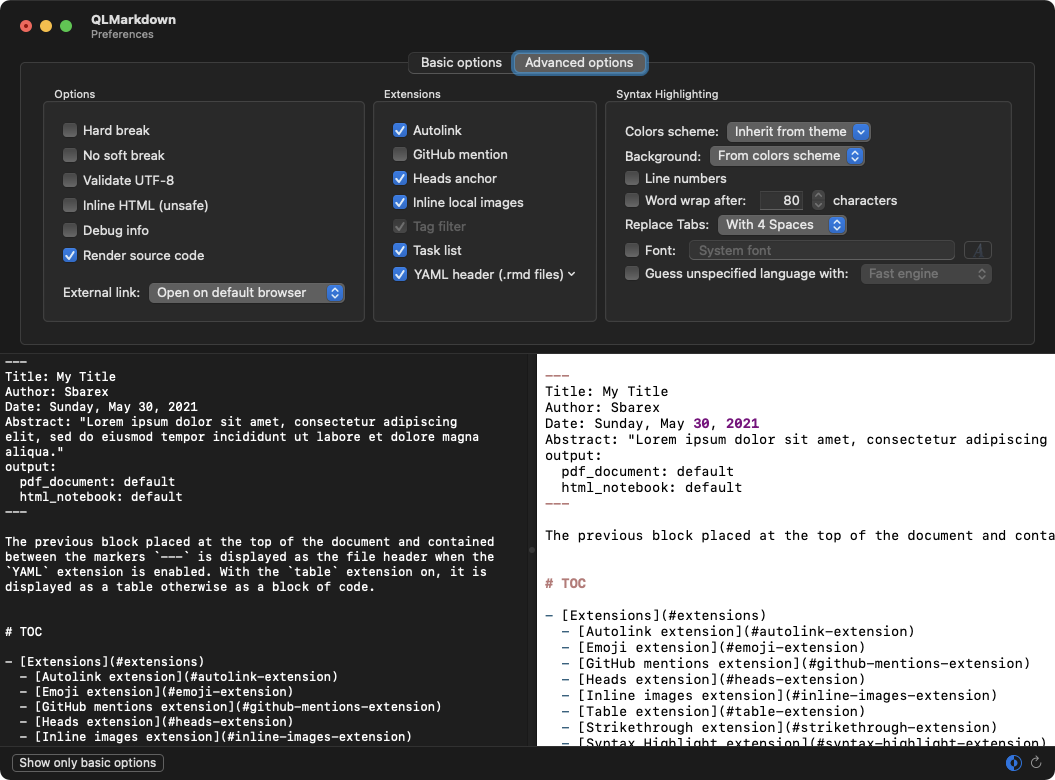Image resolution: width=1055 pixels, height=780 pixels.
Task: Enable the Line numbers option
Action: (632, 177)
